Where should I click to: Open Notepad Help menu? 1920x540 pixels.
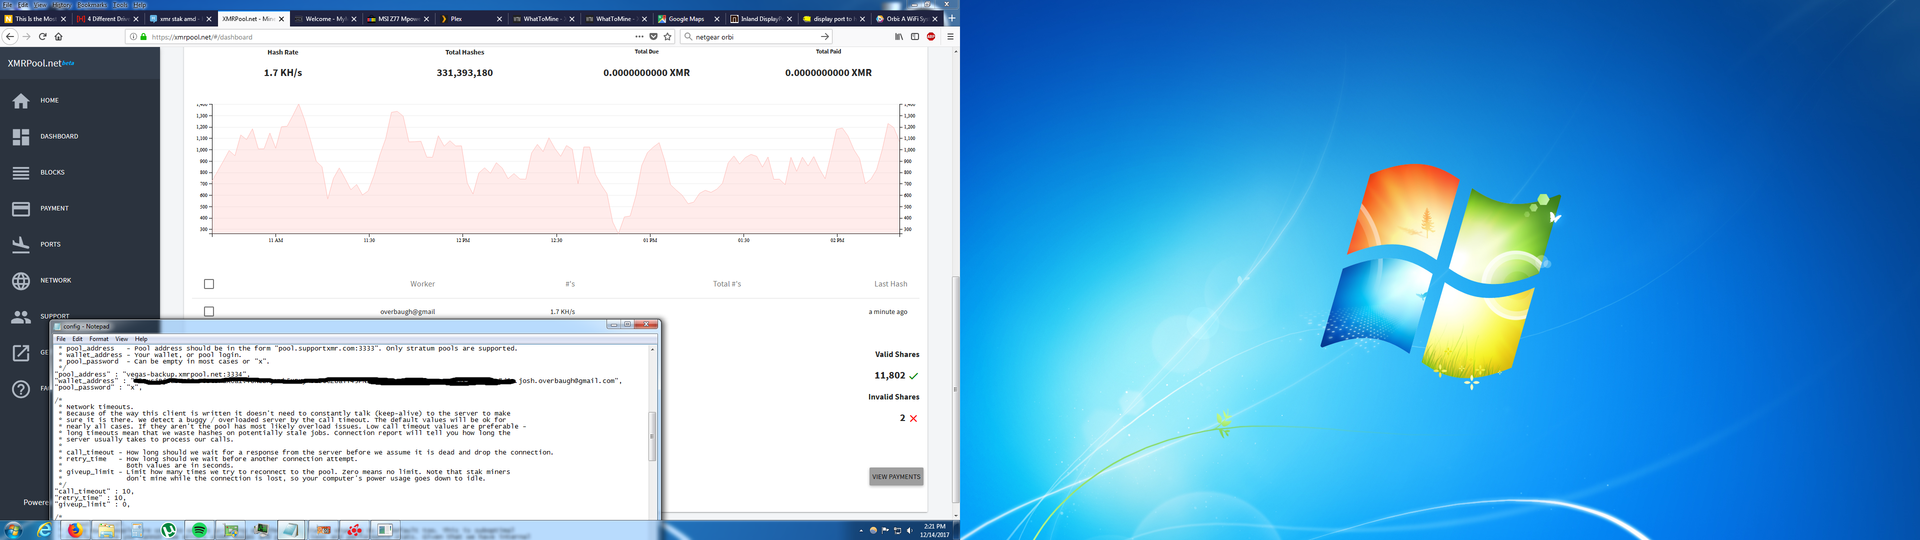[x=141, y=339]
